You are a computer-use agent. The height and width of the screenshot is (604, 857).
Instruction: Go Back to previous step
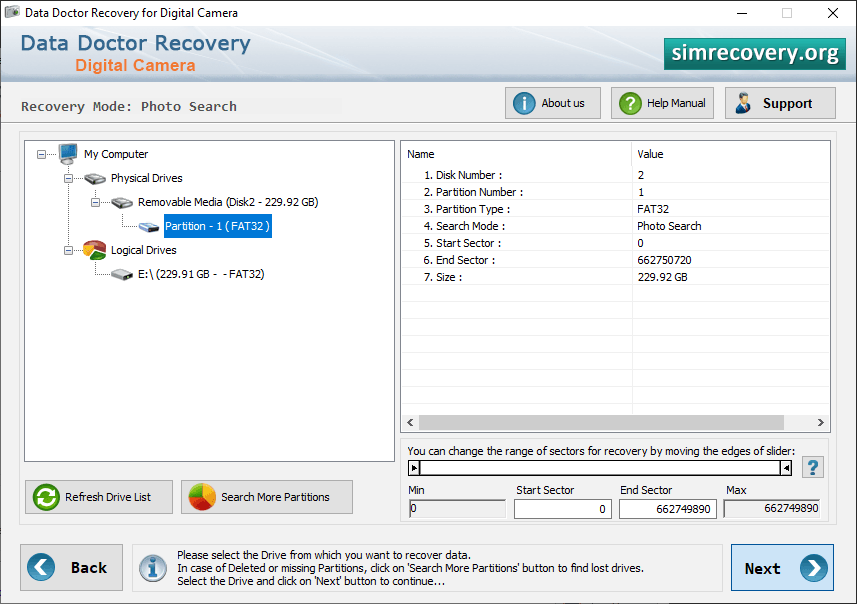tap(72, 567)
